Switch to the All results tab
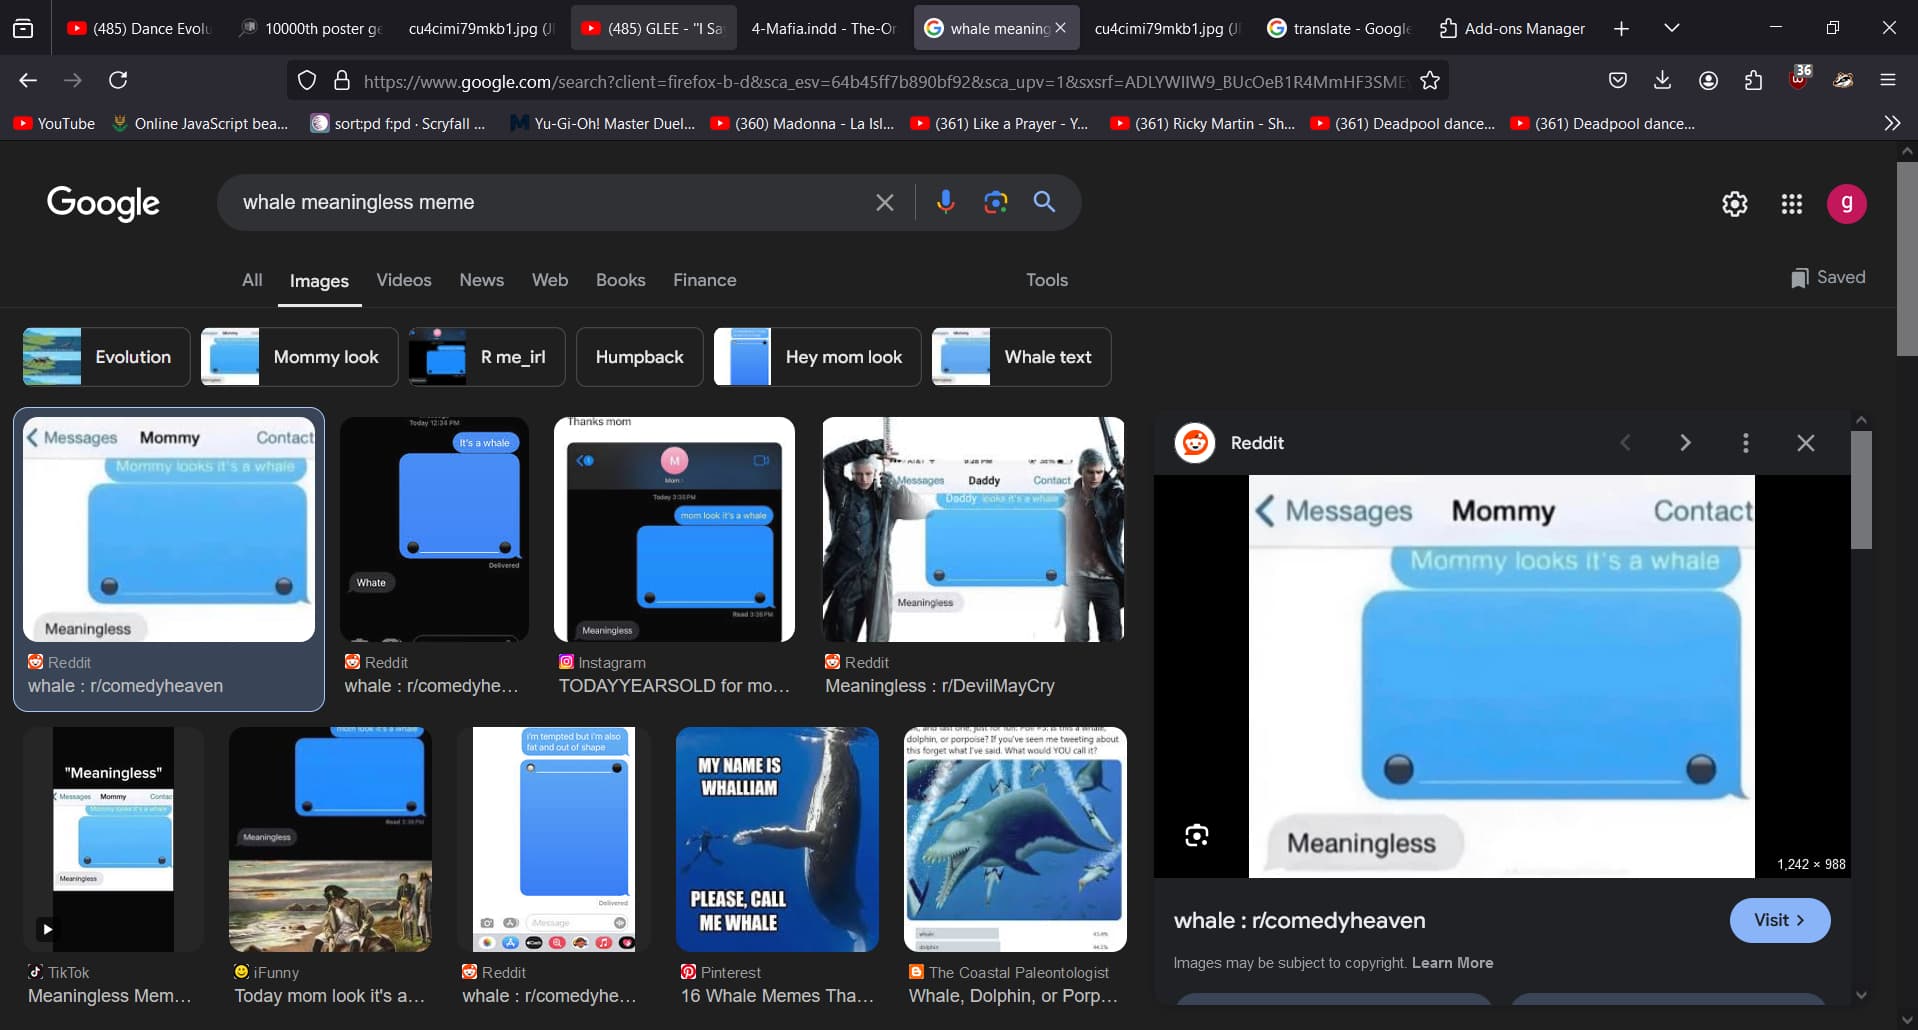This screenshot has width=1918, height=1030. pyautogui.click(x=252, y=280)
